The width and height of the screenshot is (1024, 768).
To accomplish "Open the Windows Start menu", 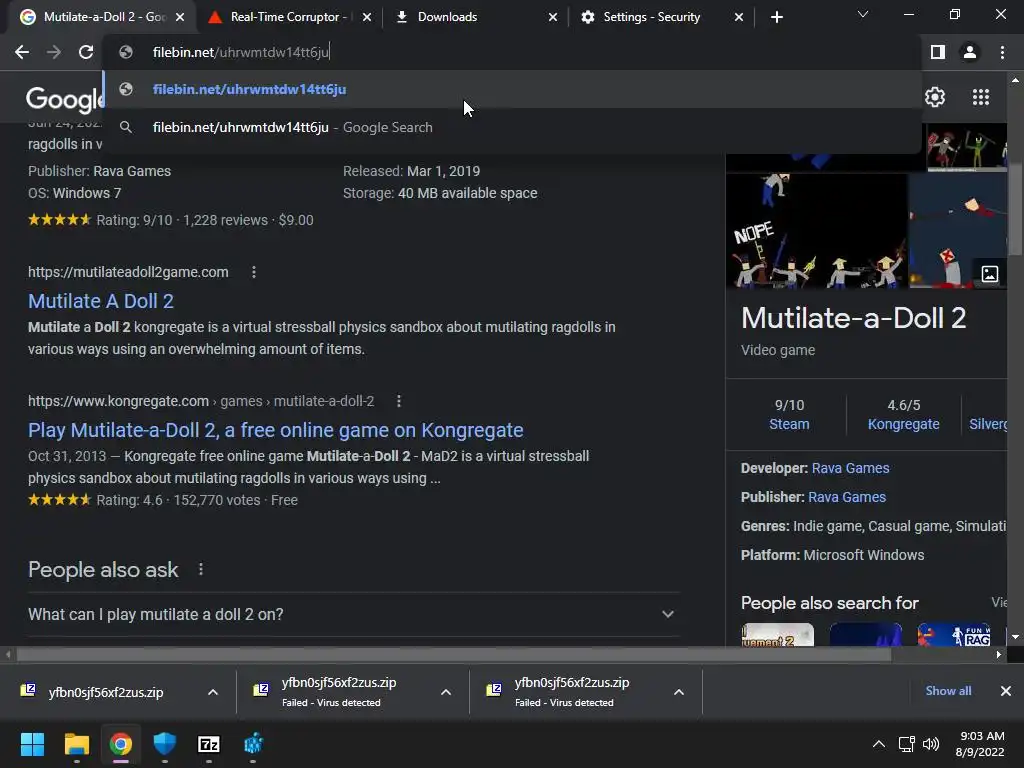I will pyautogui.click(x=33, y=744).
